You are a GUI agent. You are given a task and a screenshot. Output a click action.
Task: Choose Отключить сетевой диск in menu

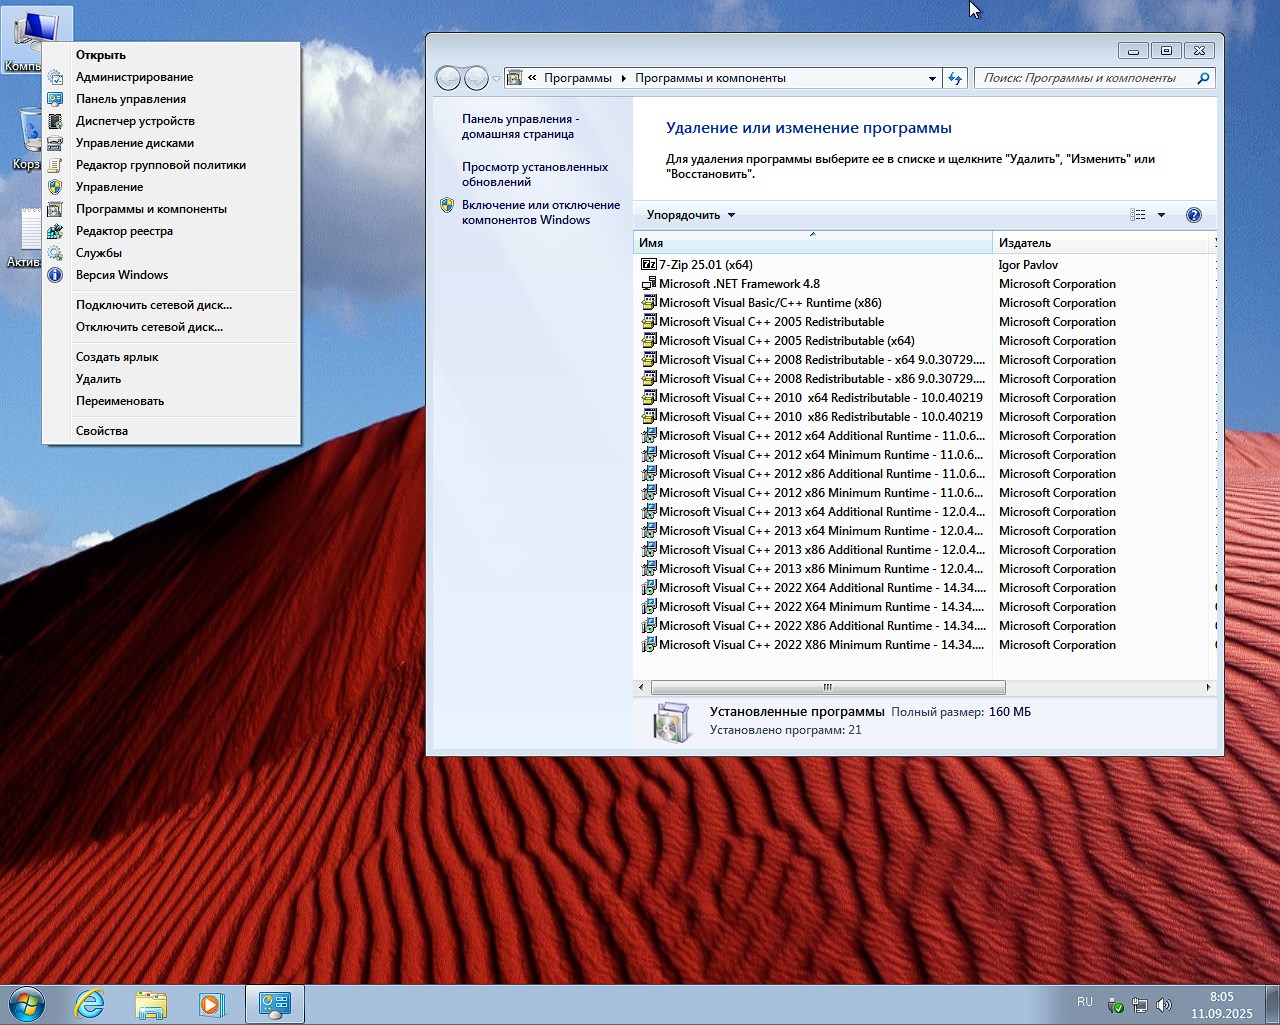click(x=149, y=327)
